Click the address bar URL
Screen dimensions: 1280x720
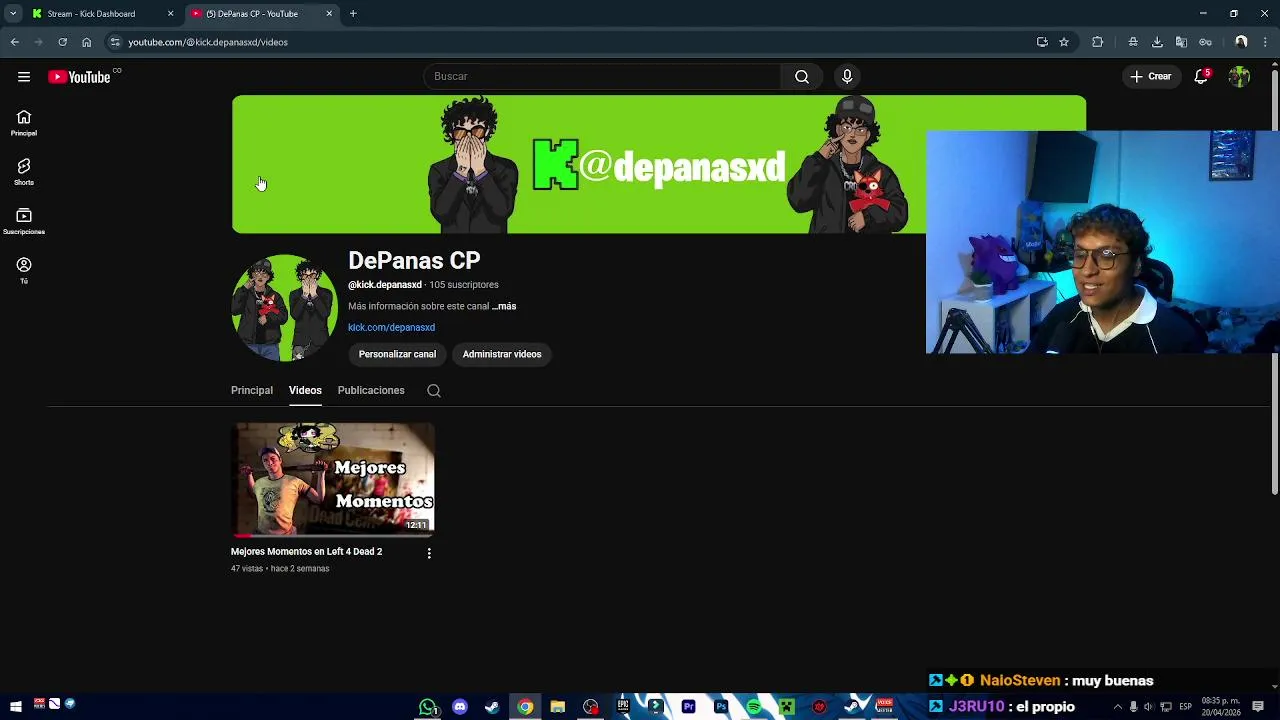tap(208, 42)
